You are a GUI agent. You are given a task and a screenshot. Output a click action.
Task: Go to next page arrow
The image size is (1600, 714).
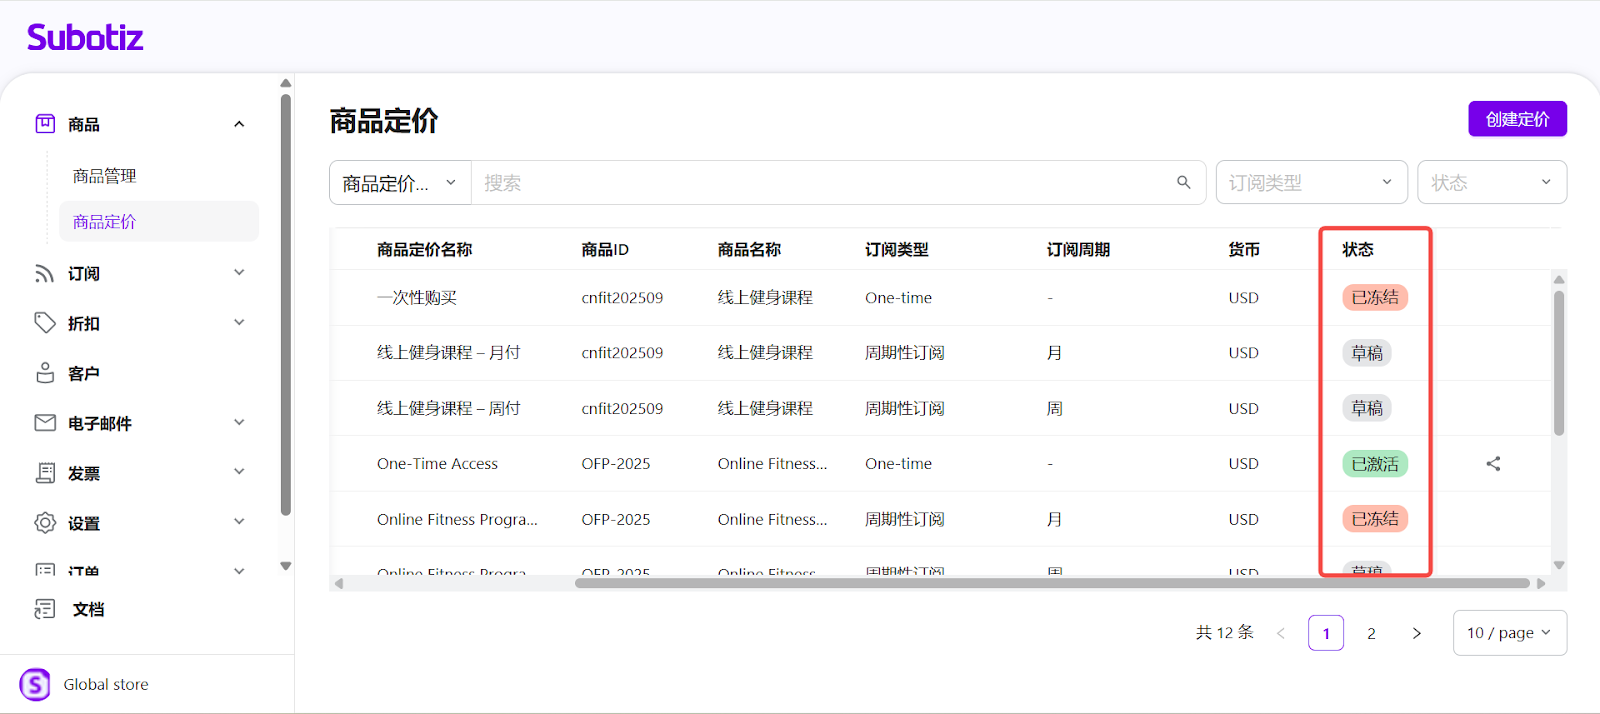1416,633
